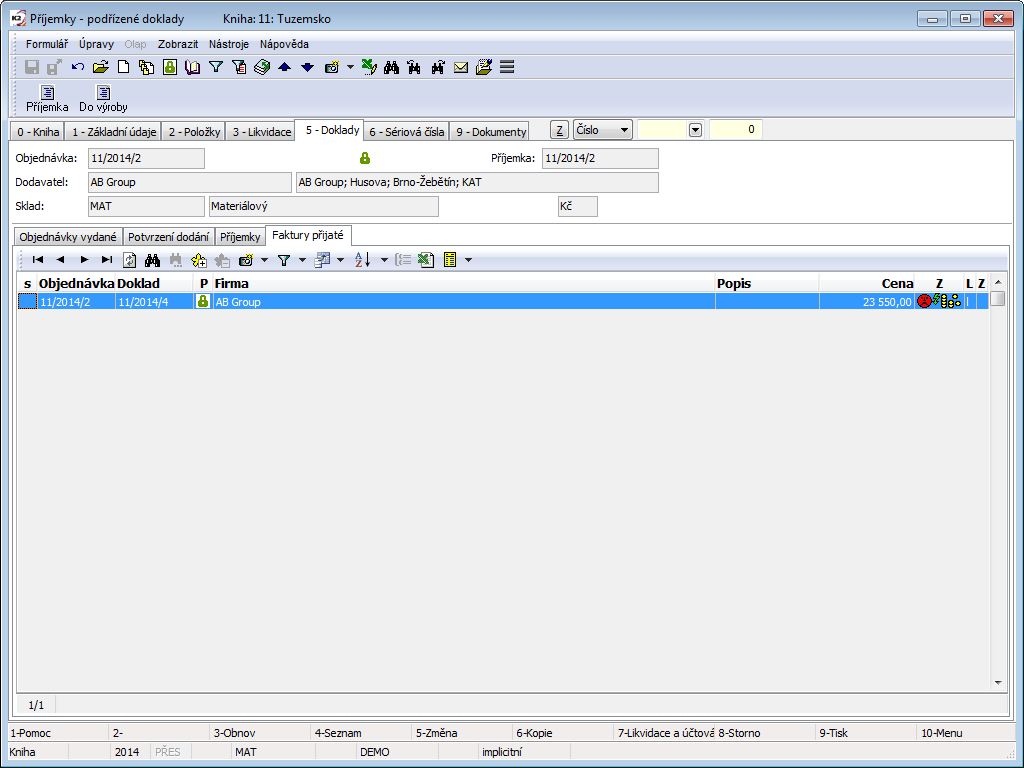Click the 9-Tisk function key button
The image size is (1024, 768).
point(833,733)
